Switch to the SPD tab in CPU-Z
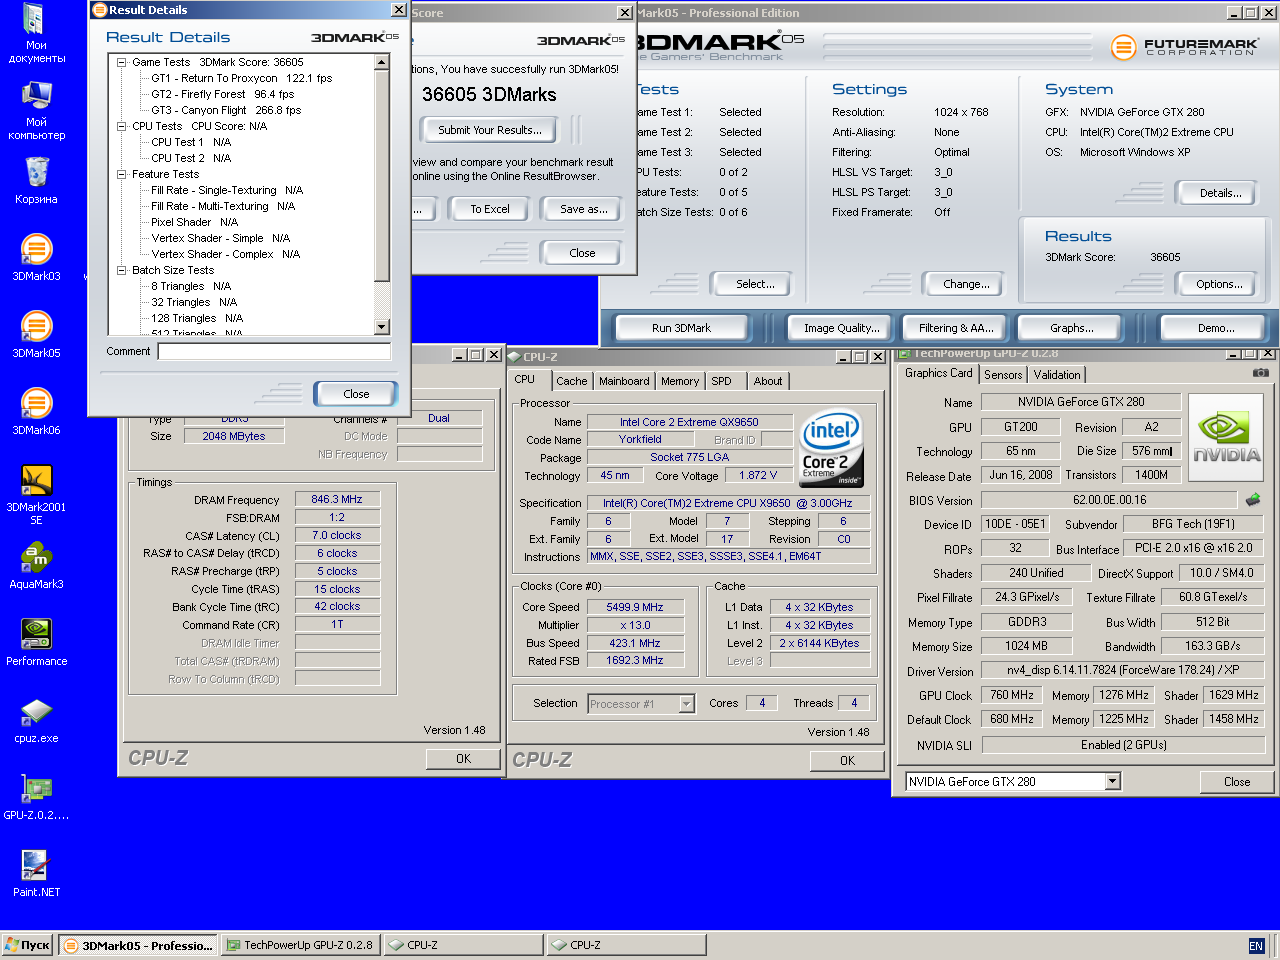Screen dimensions: 1280x960 pyautogui.click(x=722, y=381)
